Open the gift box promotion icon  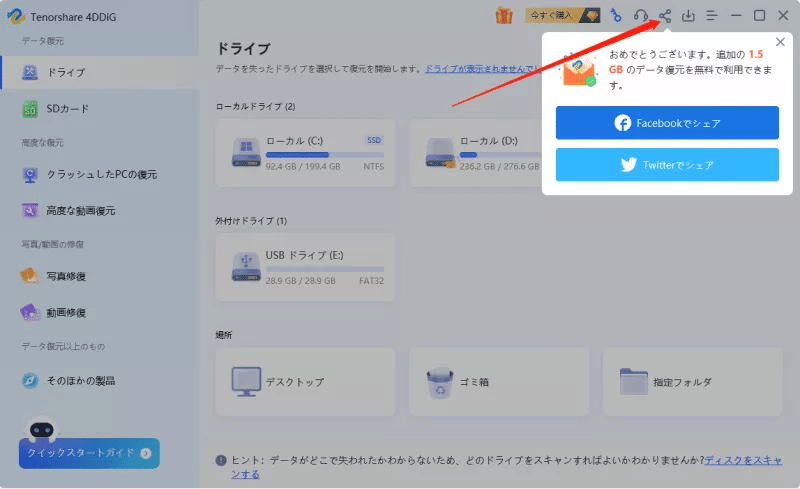coord(504,16)
